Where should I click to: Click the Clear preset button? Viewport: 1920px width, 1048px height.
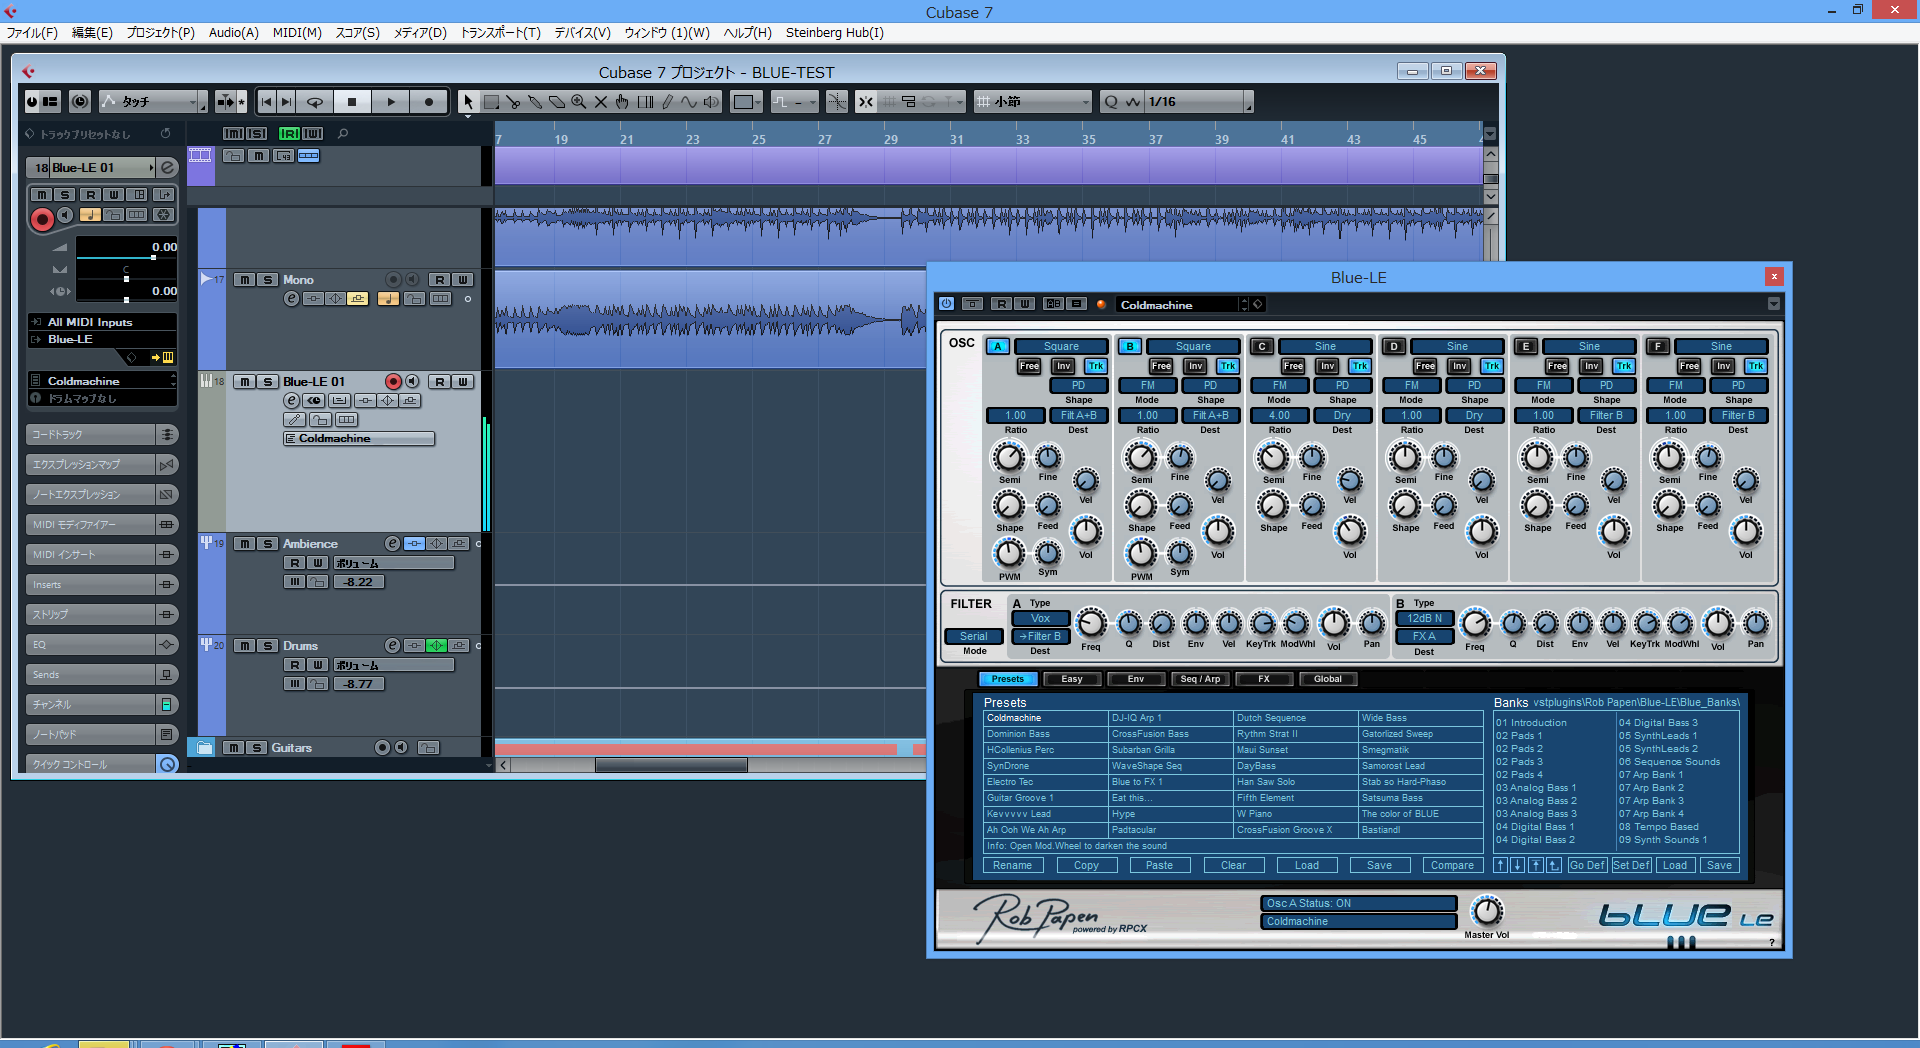(x=1233, y=866)
